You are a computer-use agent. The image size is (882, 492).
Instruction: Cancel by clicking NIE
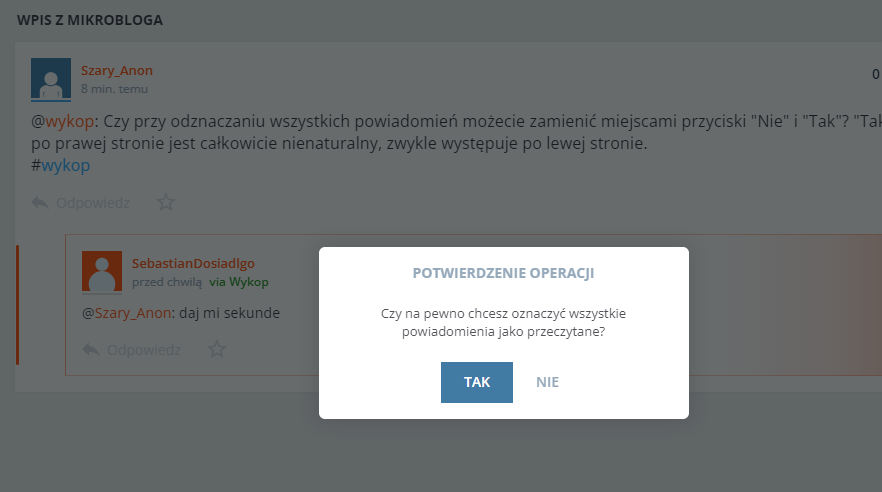(x=547, y=382)
